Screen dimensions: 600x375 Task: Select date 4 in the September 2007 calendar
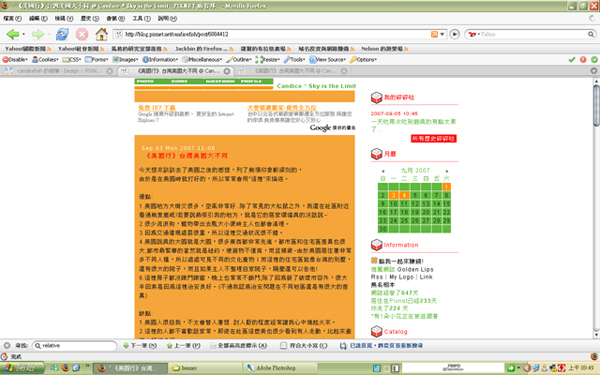click(404, 195)
